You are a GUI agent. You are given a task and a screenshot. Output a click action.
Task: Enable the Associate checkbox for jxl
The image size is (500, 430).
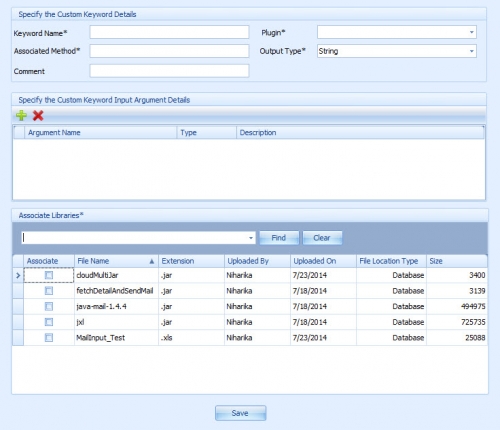point(49,322)
